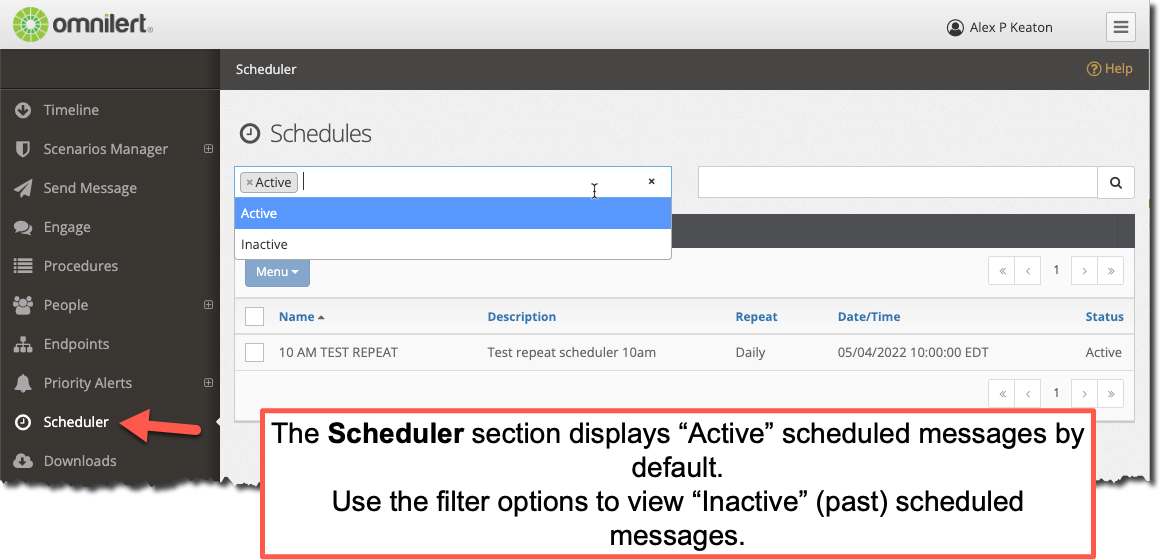
Task: Open the hamburger menu icon
Action: click(x=1121, y=27)
